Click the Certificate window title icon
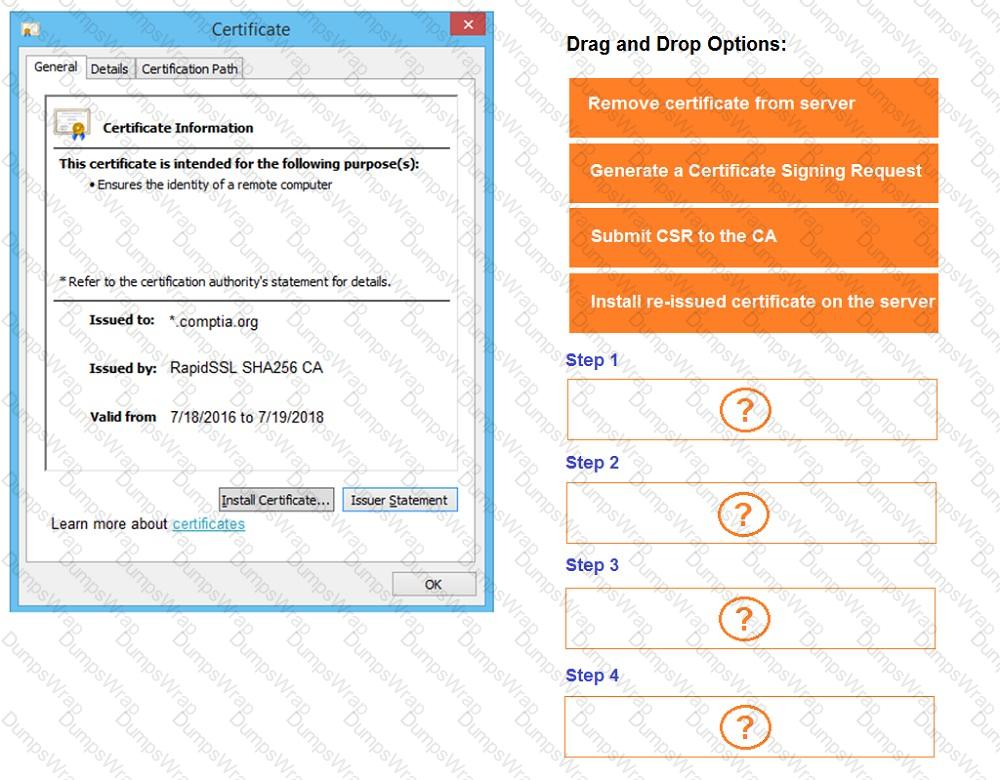This screenshot has width=1000, height=780. coord(30,29)
